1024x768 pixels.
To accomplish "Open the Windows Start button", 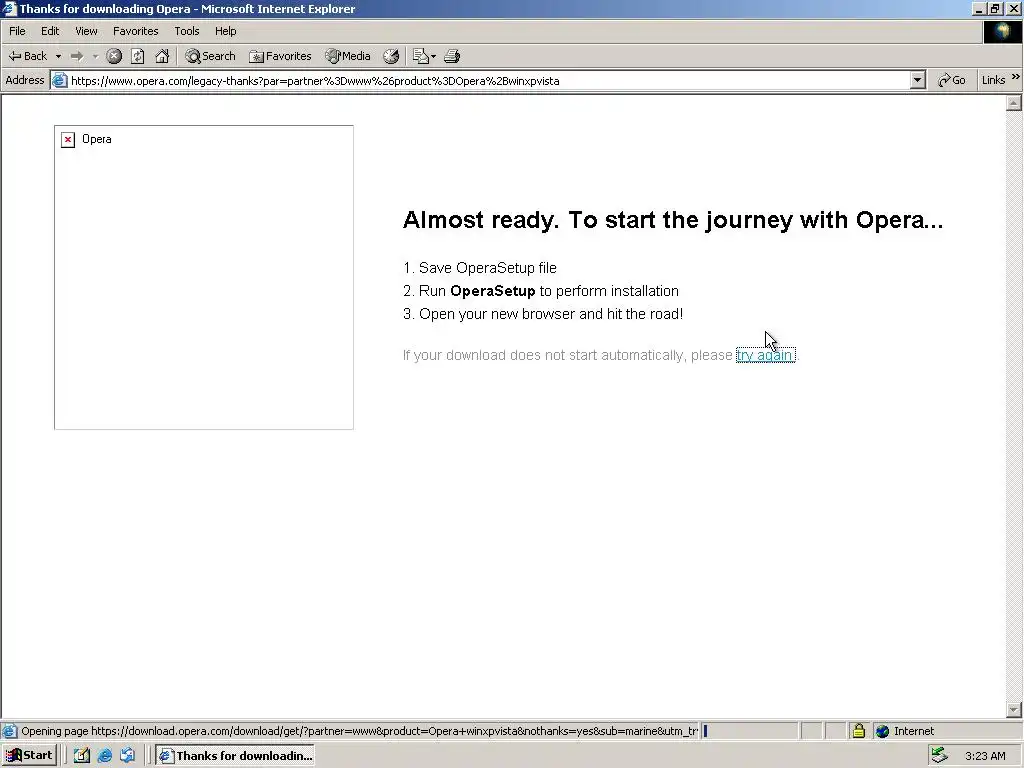I will coord(29,756).
